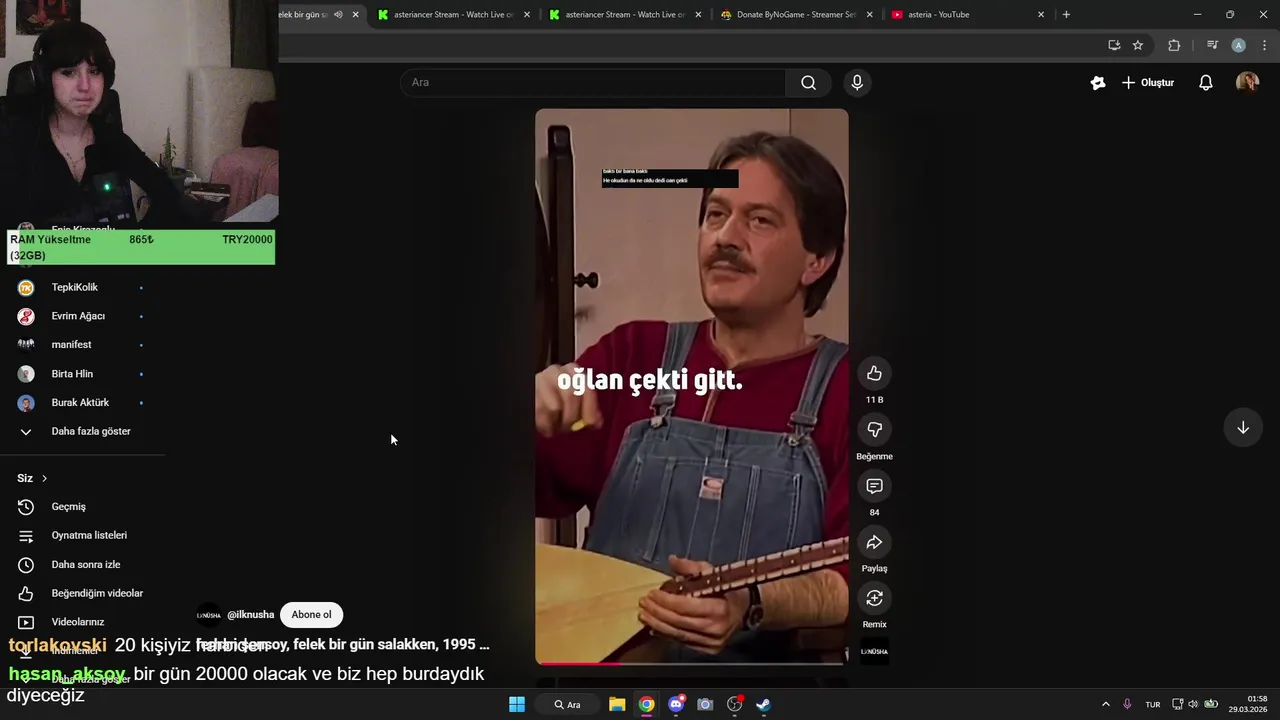The image size is (1280, 720).
Task: Share the Short with Paylaş arrow icon
Action: coord(874,542)
